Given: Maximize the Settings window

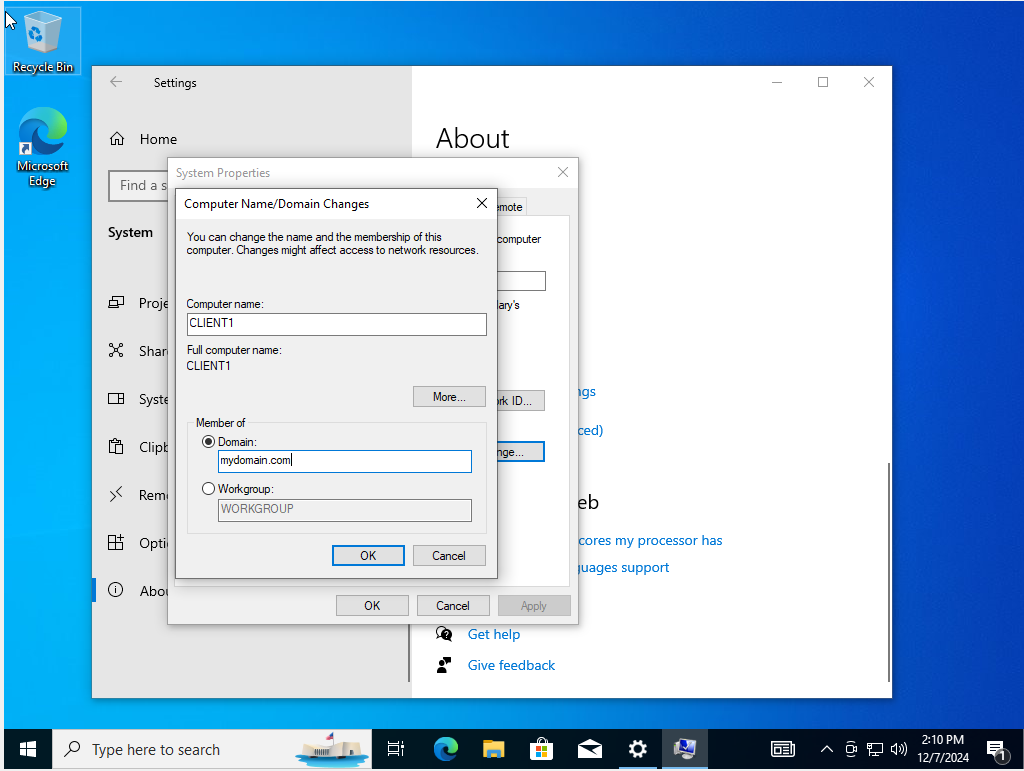Looking at the screenshot, I should (x=823, y=82).
